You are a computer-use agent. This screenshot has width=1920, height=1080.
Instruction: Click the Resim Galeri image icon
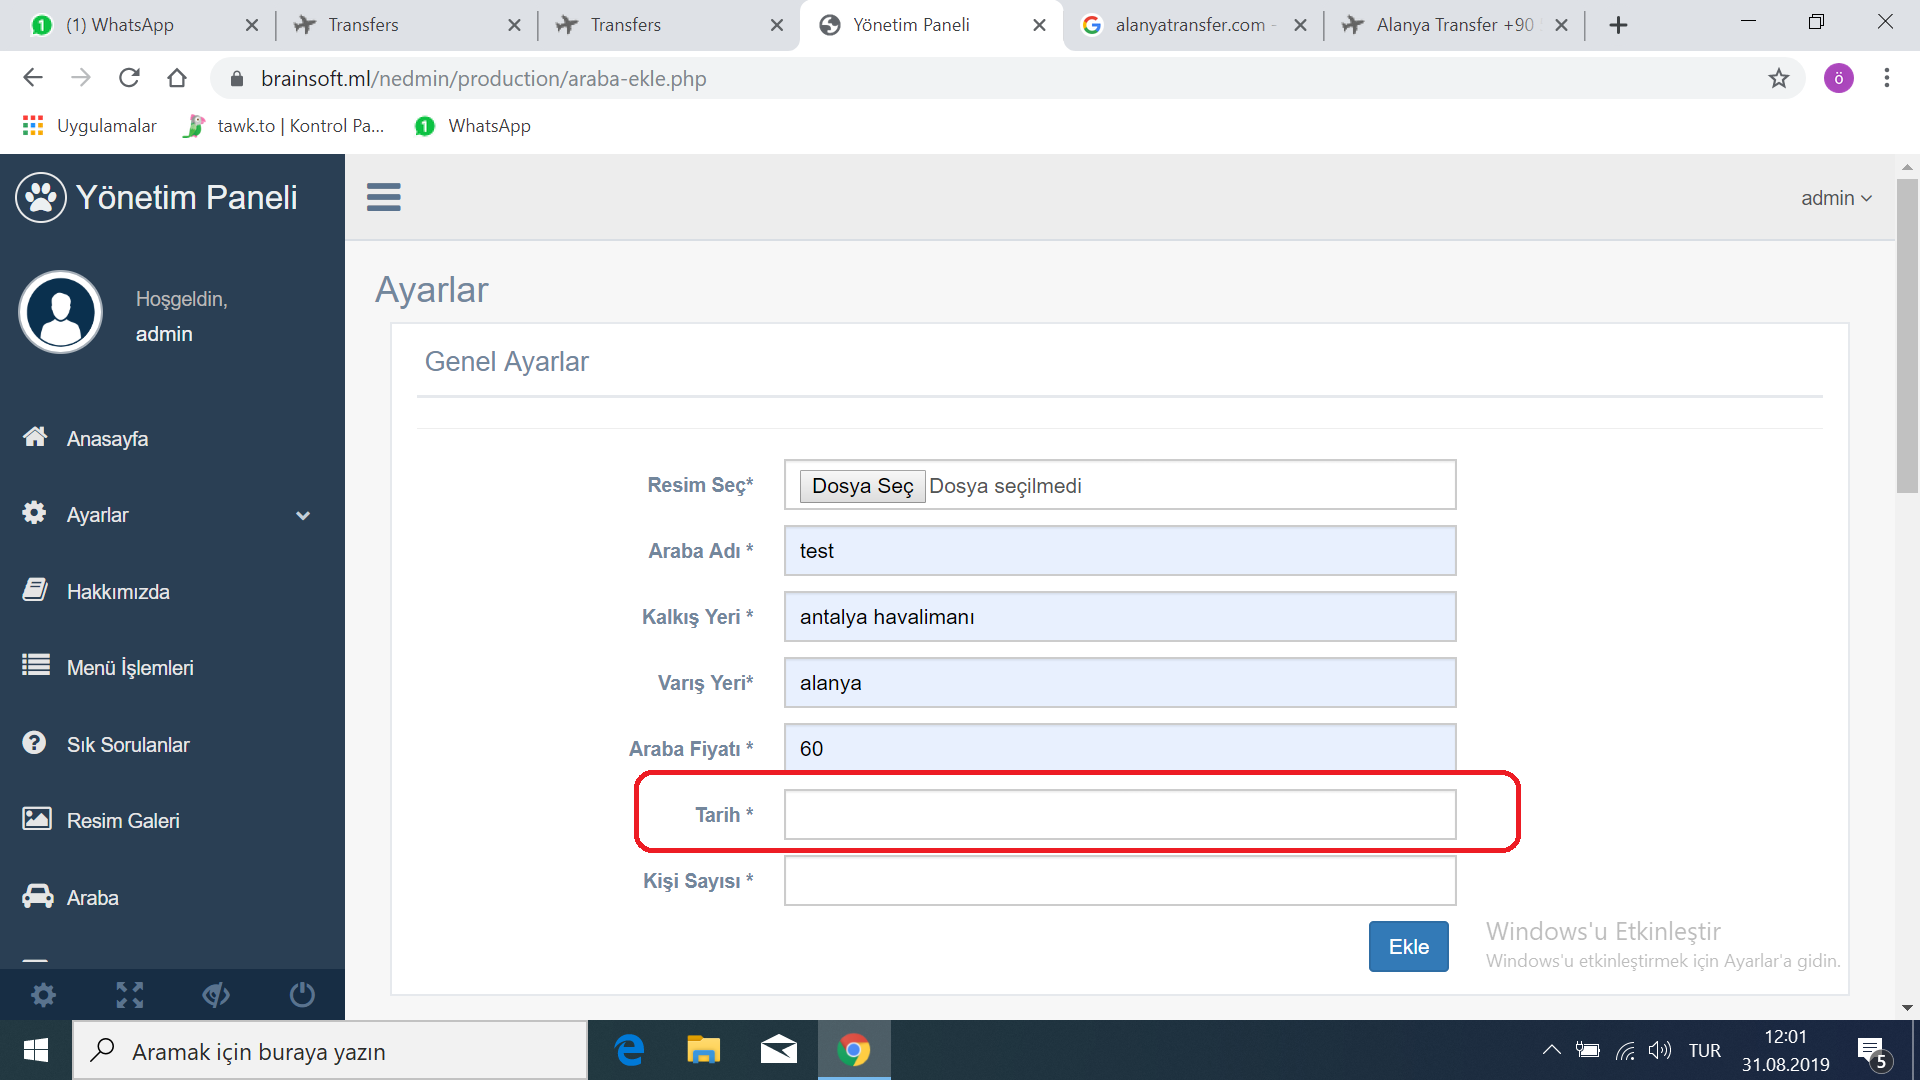[37, 819]
